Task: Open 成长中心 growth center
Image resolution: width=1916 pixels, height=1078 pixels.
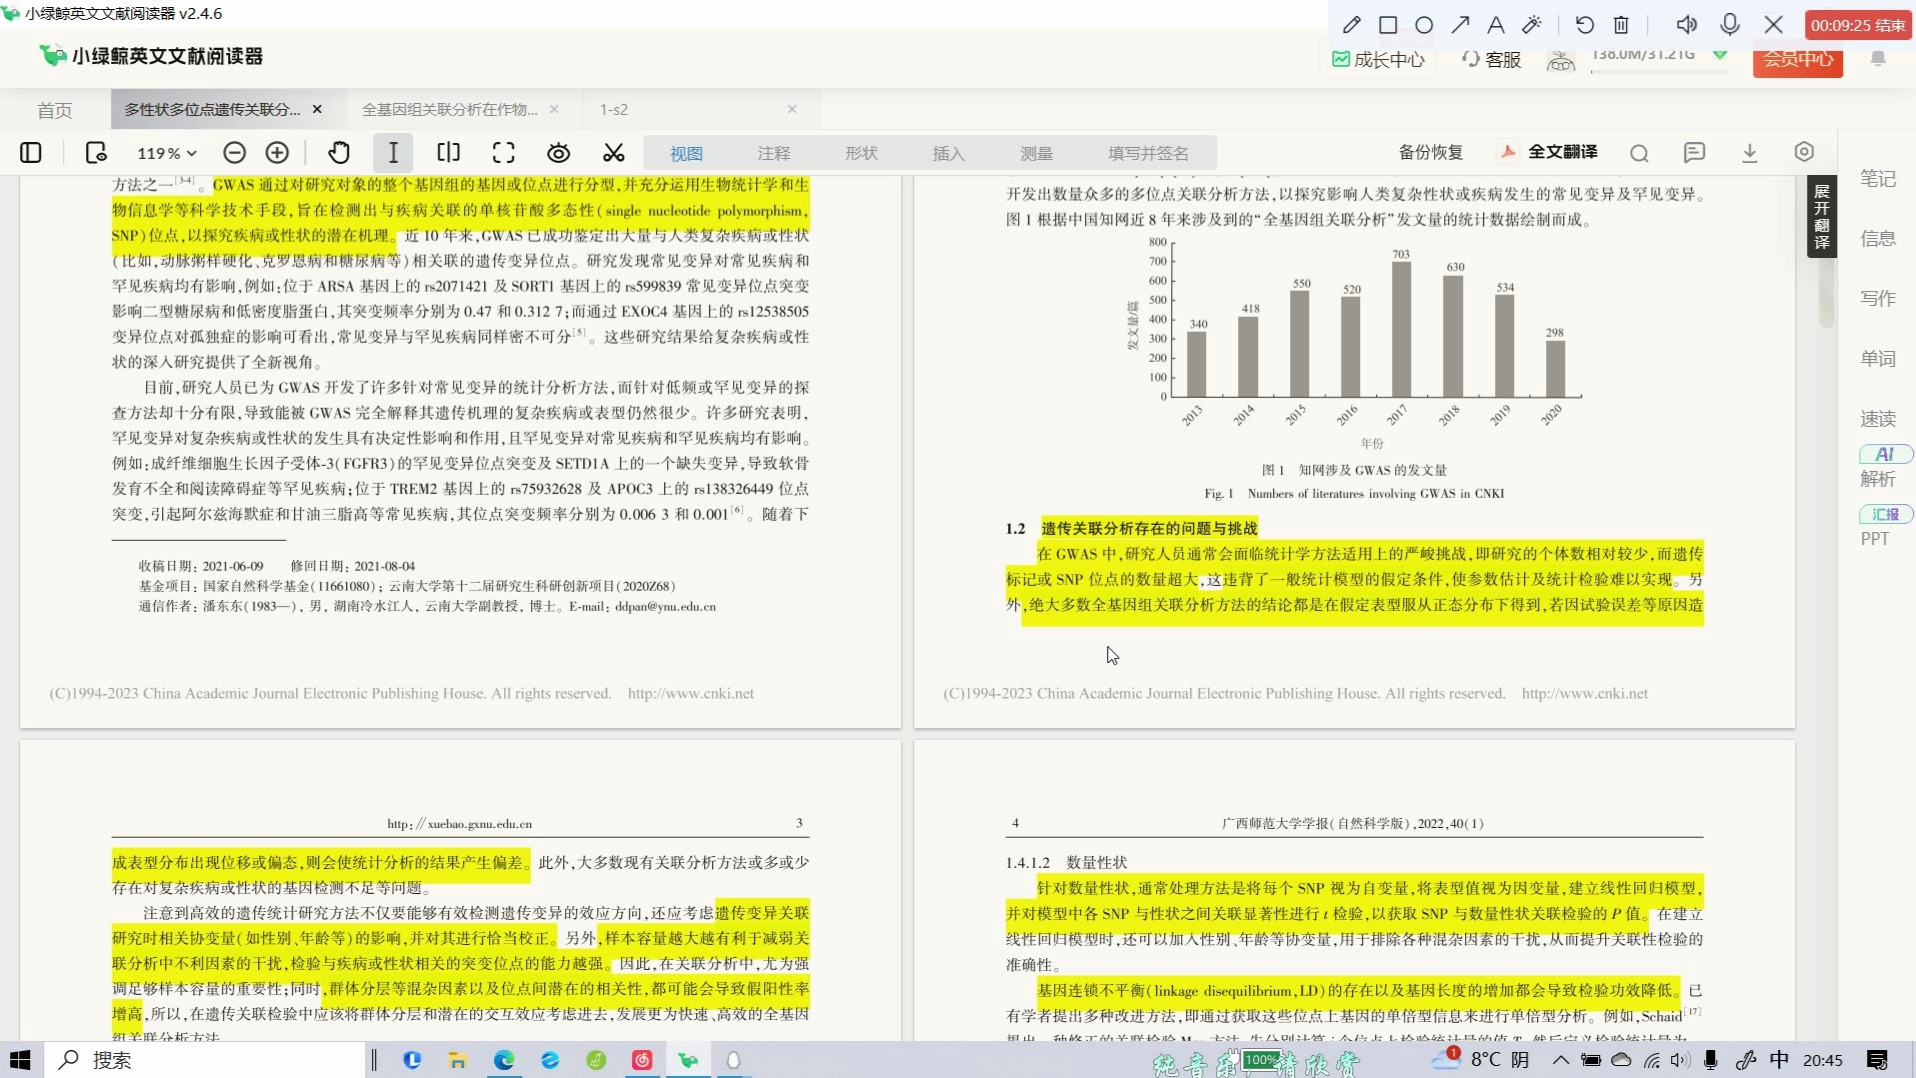Action: pyautogui.click(x=1378, y=60)
